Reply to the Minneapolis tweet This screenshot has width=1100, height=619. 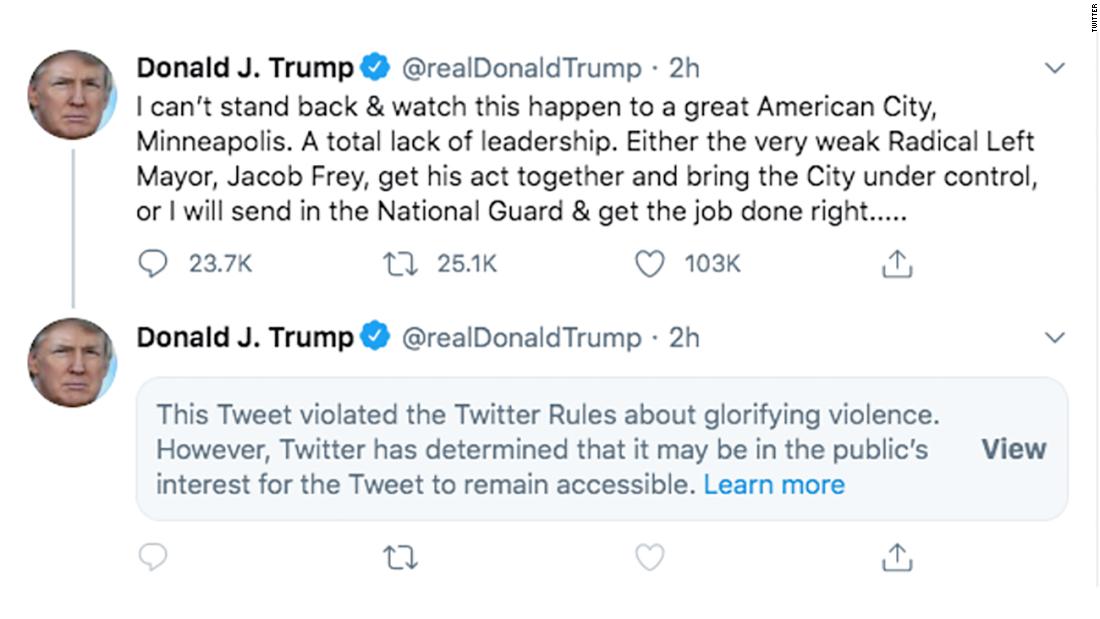153,263
